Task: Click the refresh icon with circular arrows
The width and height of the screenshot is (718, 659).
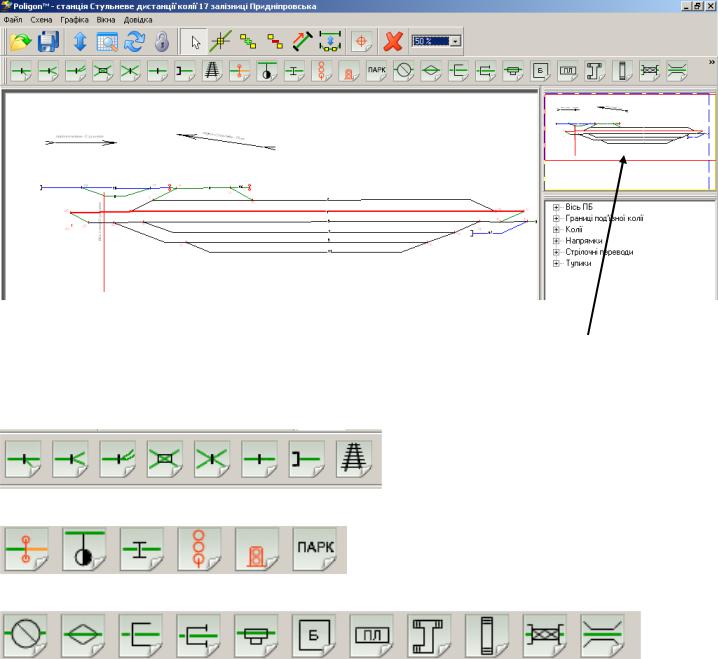Action: (135, 42)
